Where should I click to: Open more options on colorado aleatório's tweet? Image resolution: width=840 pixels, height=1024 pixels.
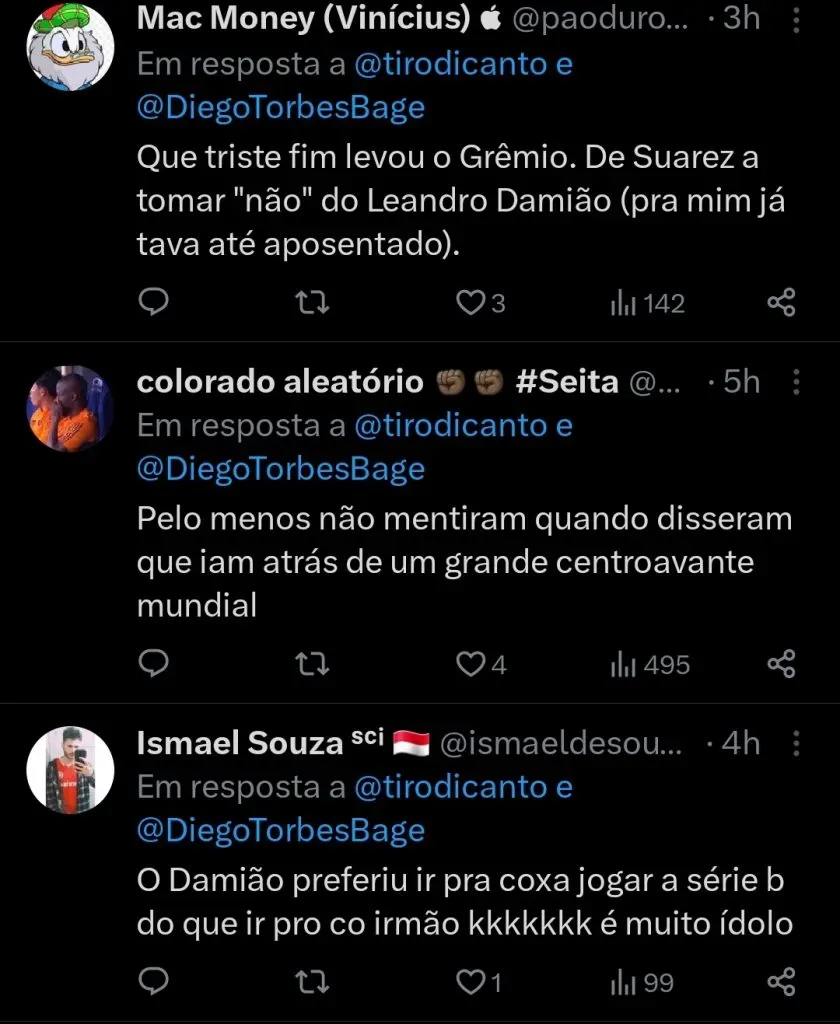[x=796, y=381]
